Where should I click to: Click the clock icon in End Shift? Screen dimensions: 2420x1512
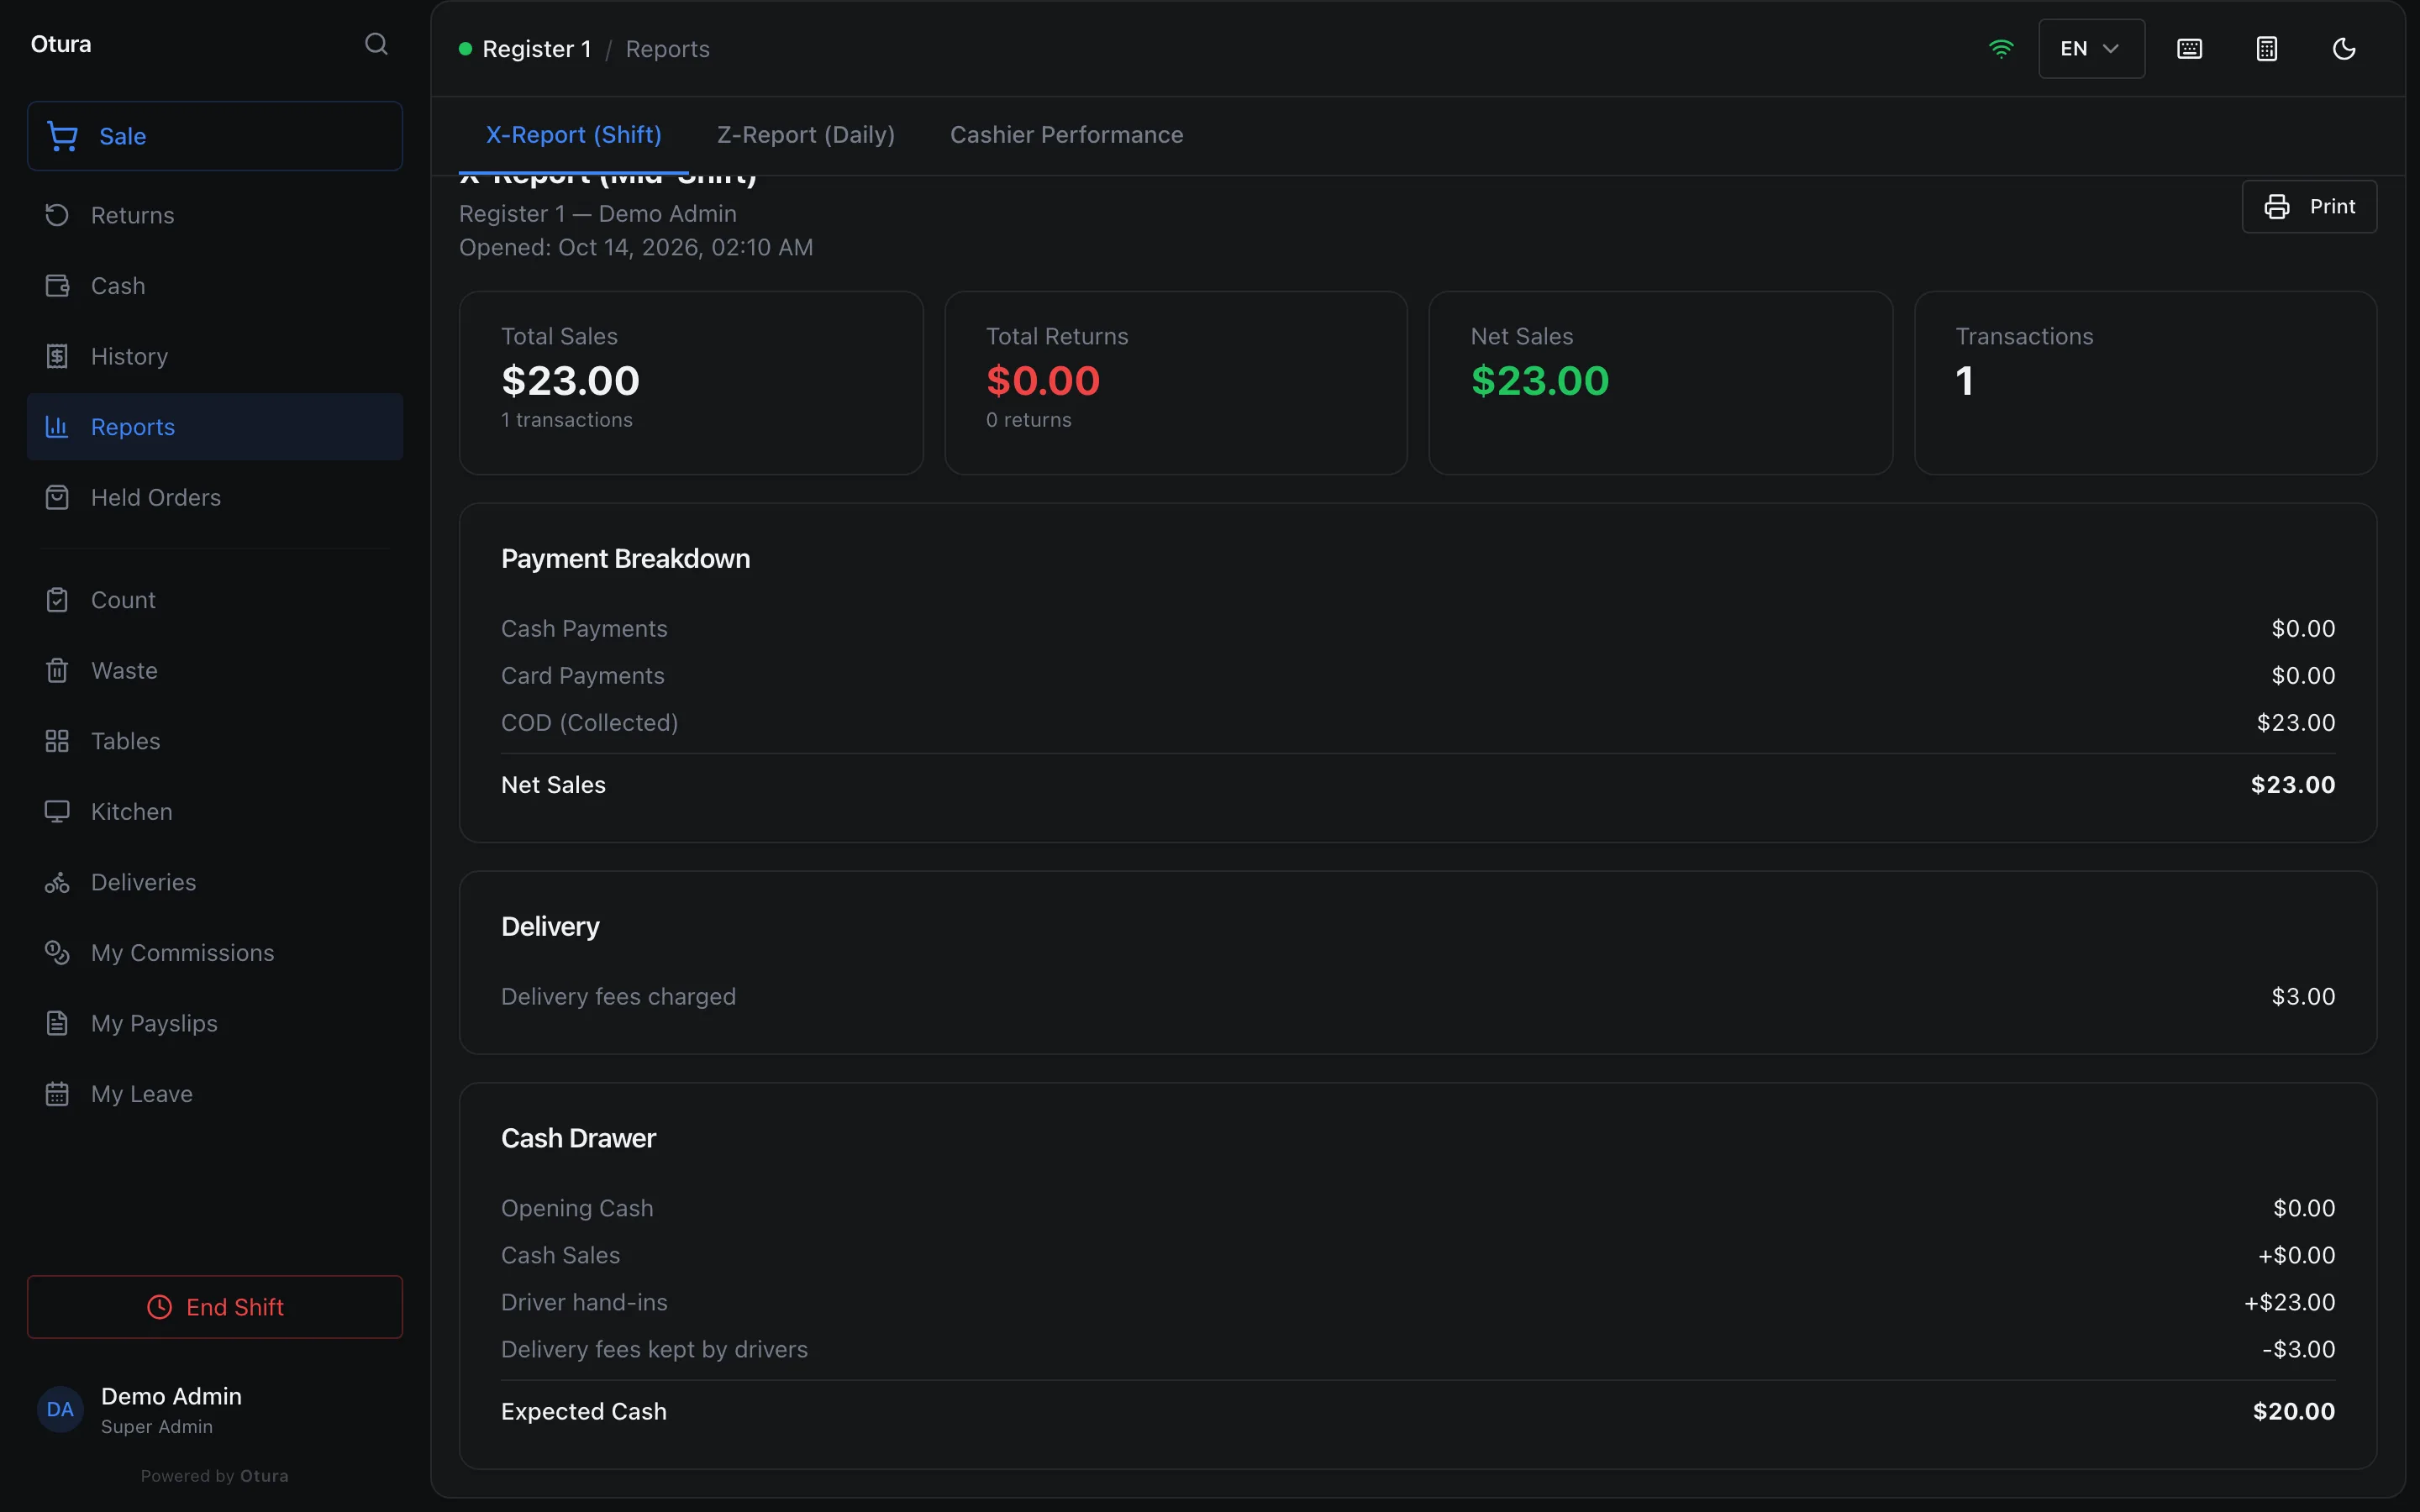159,1307
